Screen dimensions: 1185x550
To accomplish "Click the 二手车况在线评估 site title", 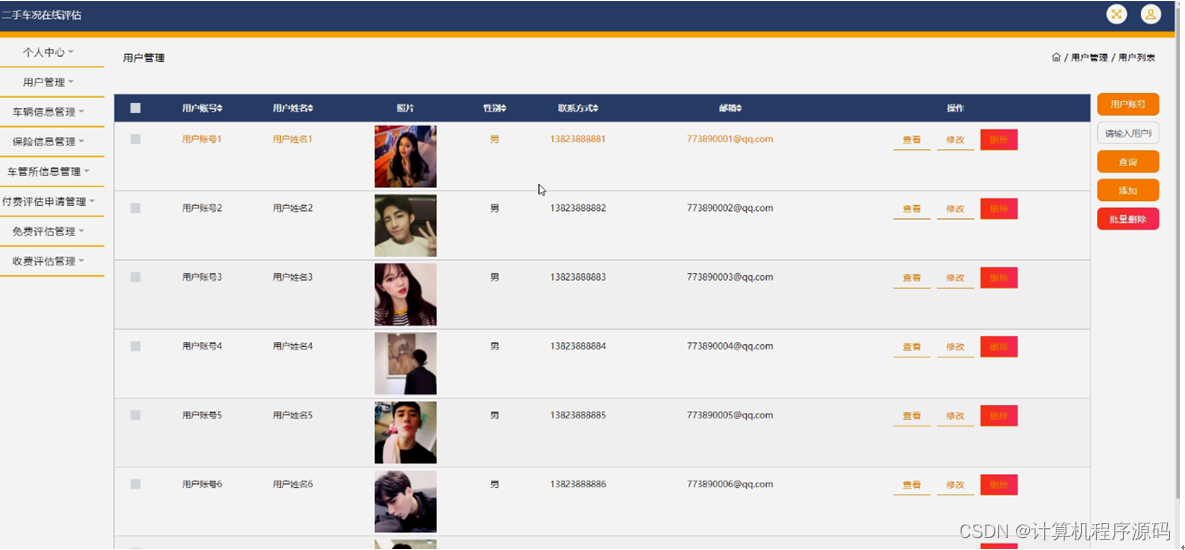I will pos(41,15).
